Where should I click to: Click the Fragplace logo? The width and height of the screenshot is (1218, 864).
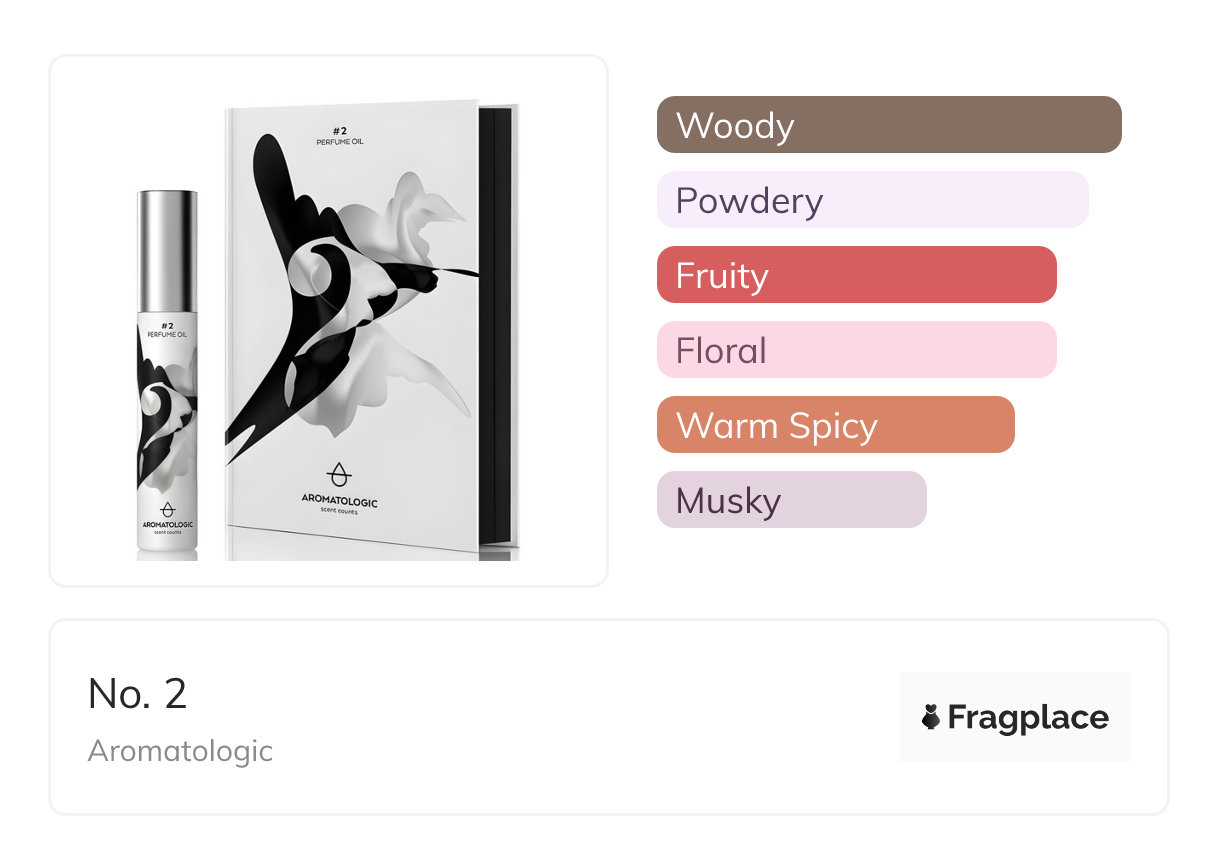pos(1014,717)
